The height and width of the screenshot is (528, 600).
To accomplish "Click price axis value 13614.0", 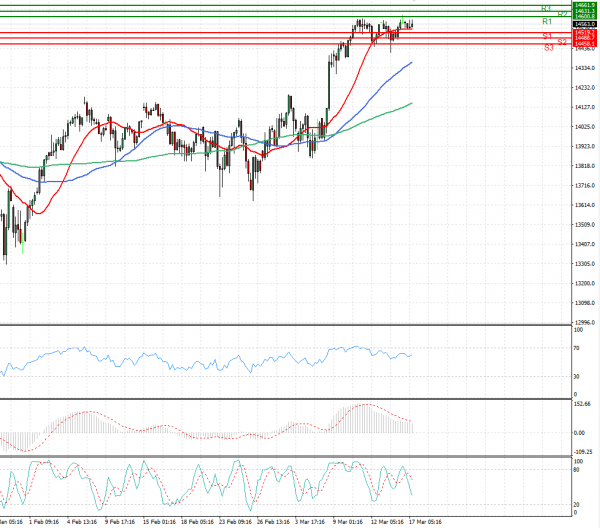I will click(585, 205).
